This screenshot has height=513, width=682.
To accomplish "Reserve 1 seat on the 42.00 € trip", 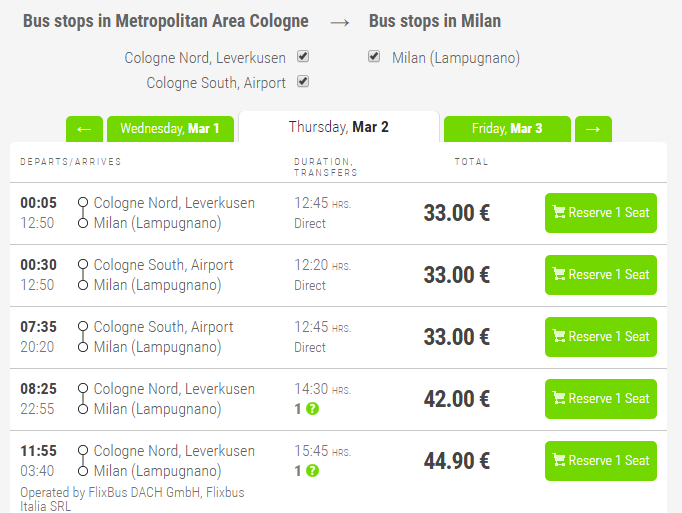I will point(601,399).
